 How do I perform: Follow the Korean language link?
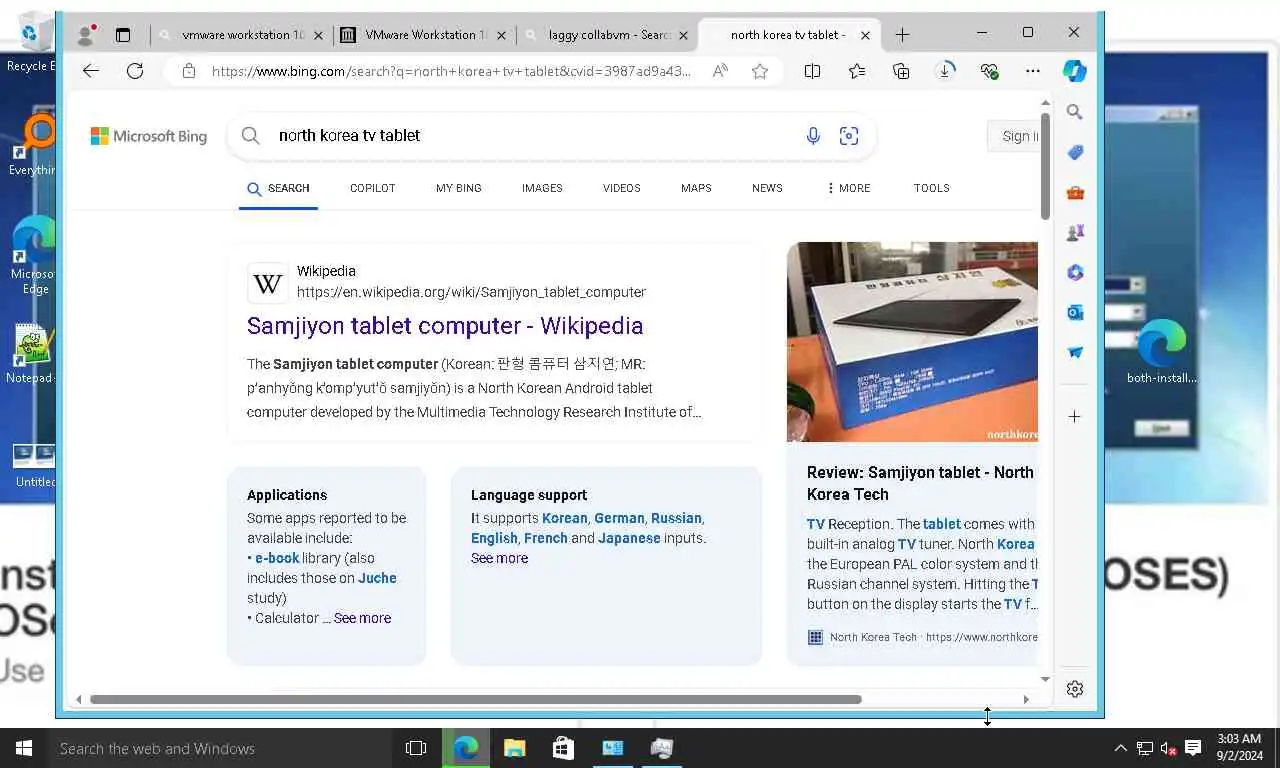pyautogui.click(x=564, y=518)
